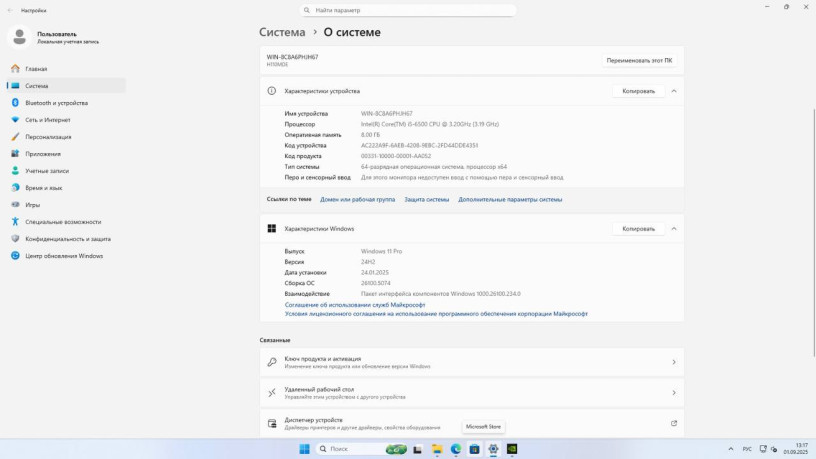Click the device specifications info icon
This screenshot has height=459, width=816.
[272, 91]
